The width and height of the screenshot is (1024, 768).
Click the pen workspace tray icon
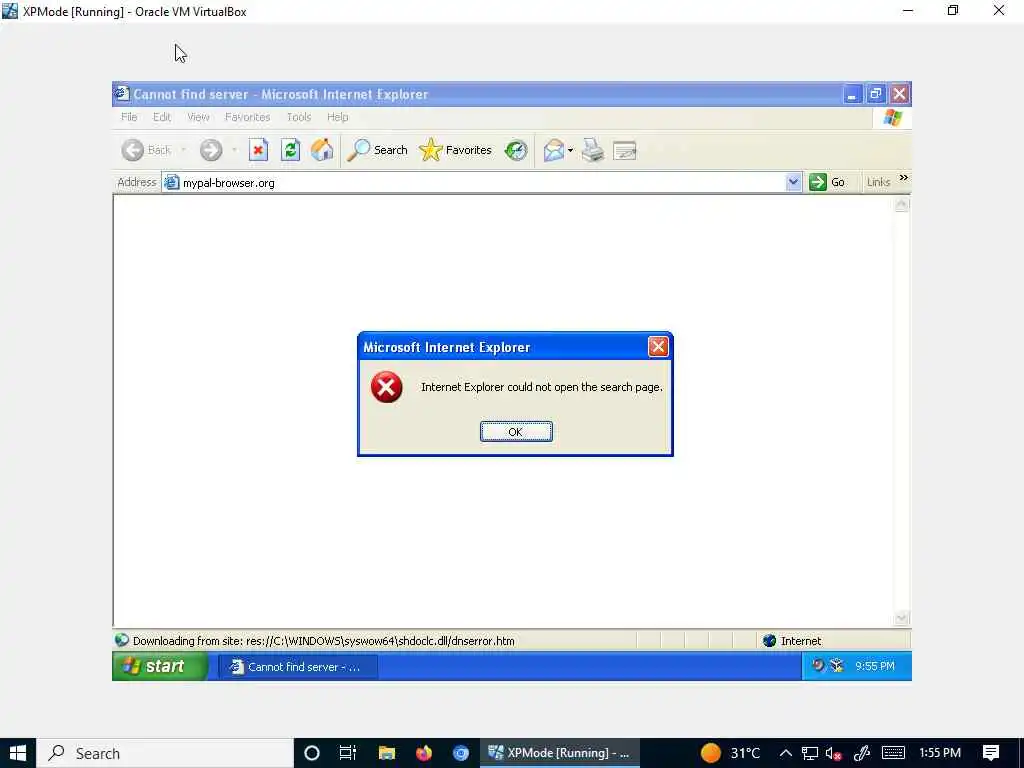point(862,753)
